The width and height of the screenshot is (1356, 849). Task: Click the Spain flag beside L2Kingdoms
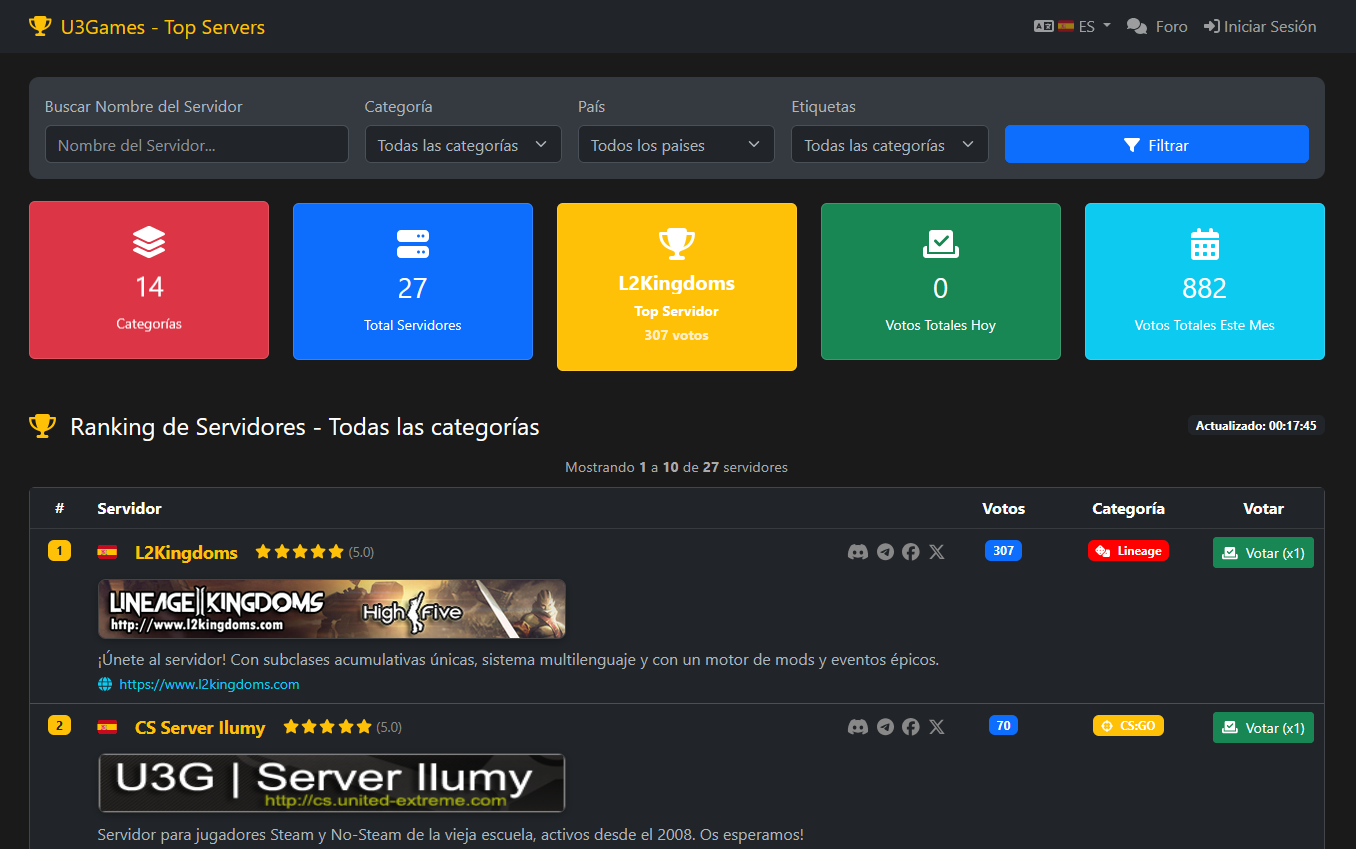coord(107,552)
